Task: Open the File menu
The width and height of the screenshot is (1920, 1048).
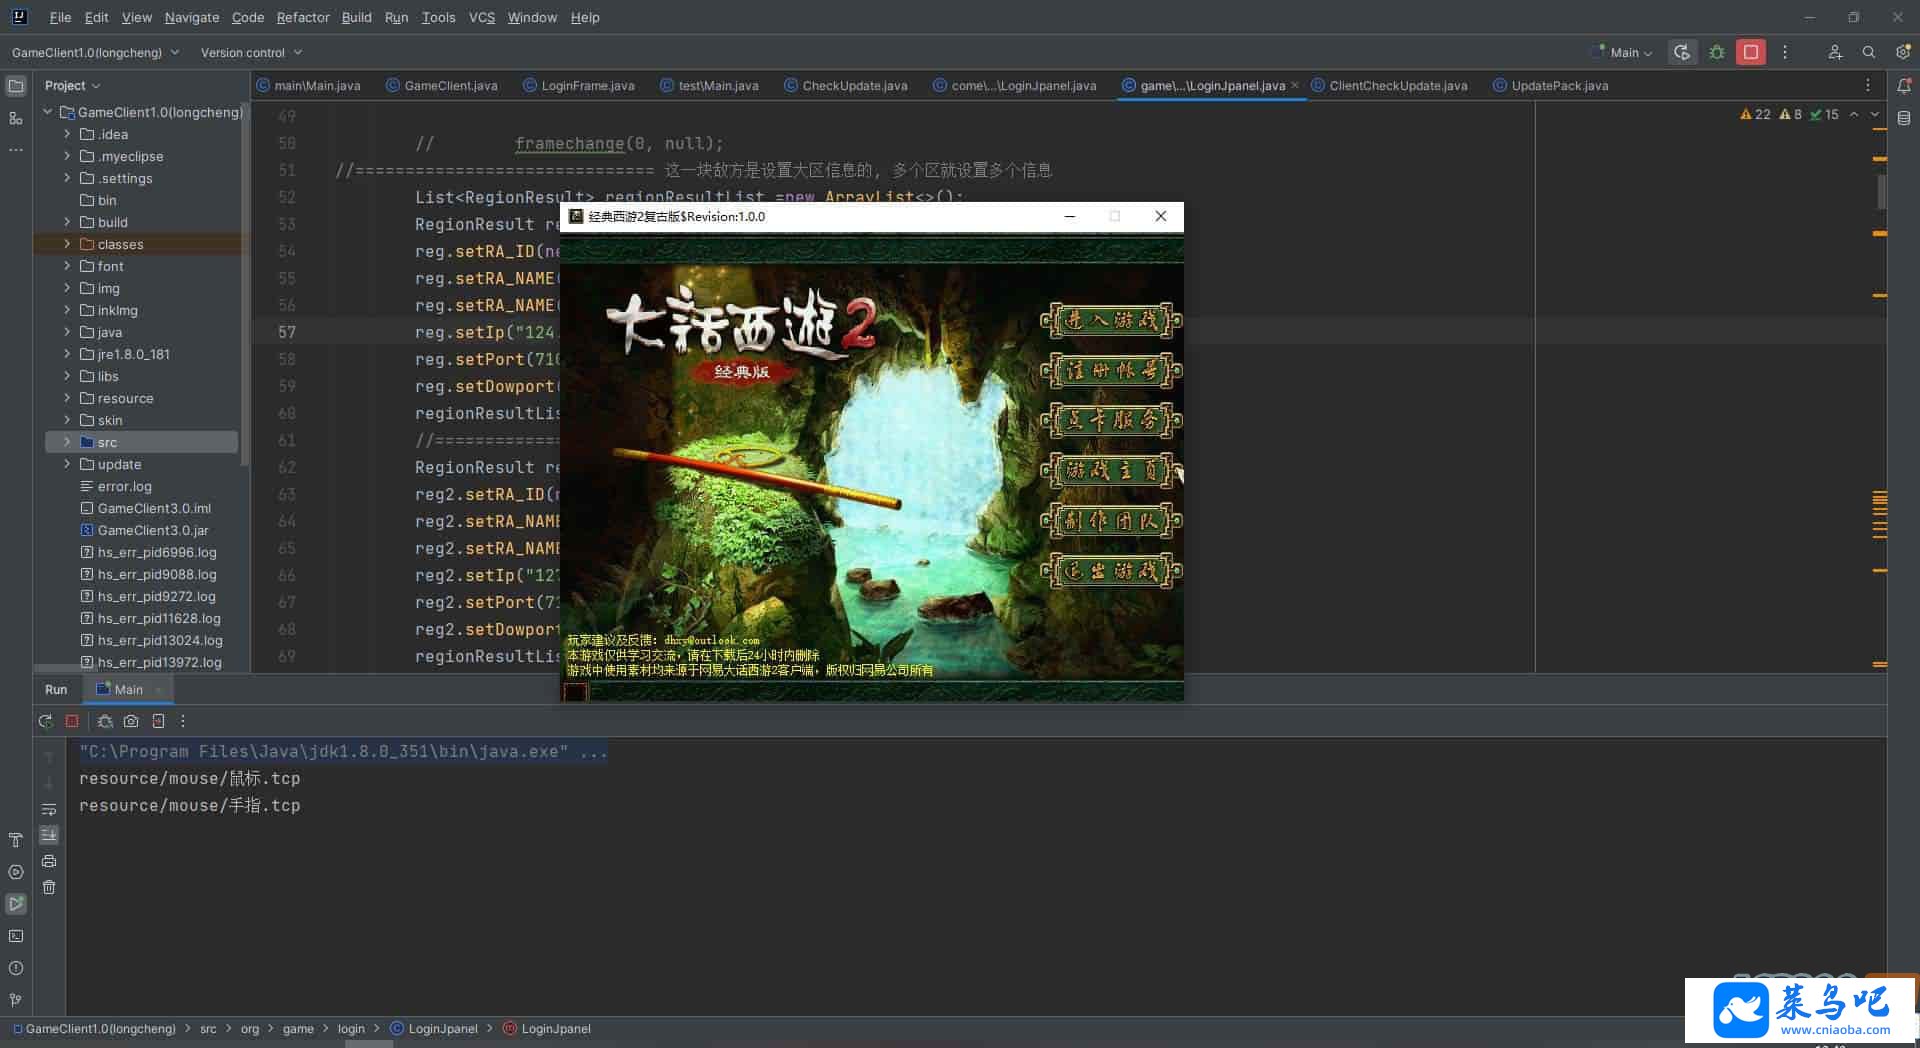Action: pyautogui.click(x=60, y=17)
